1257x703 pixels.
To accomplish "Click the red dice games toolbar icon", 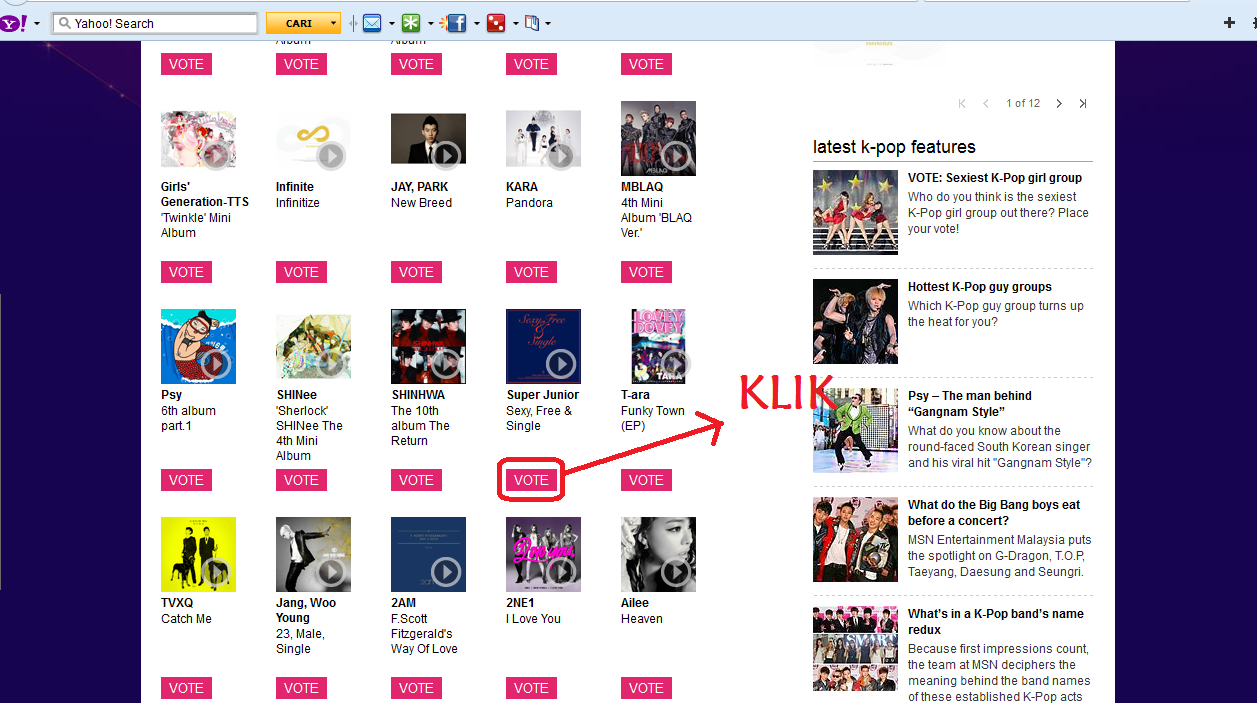I will (x=496, y=23).
